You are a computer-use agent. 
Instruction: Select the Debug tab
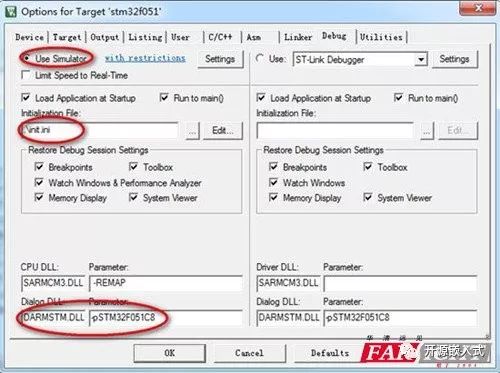click(x=334, y=36)
